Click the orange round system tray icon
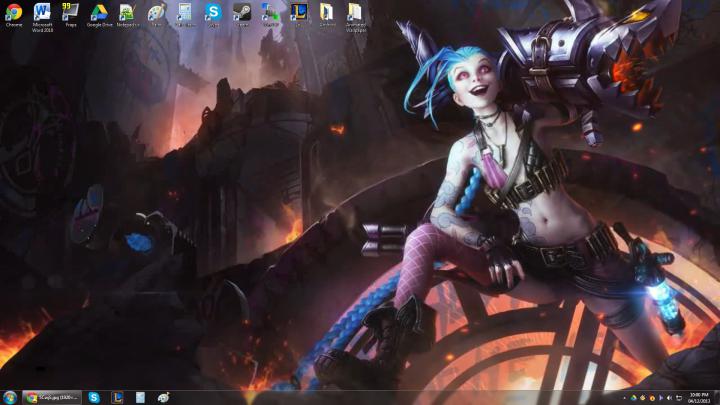The width and height of the screenshot is (720, 405). pos(652,398)
